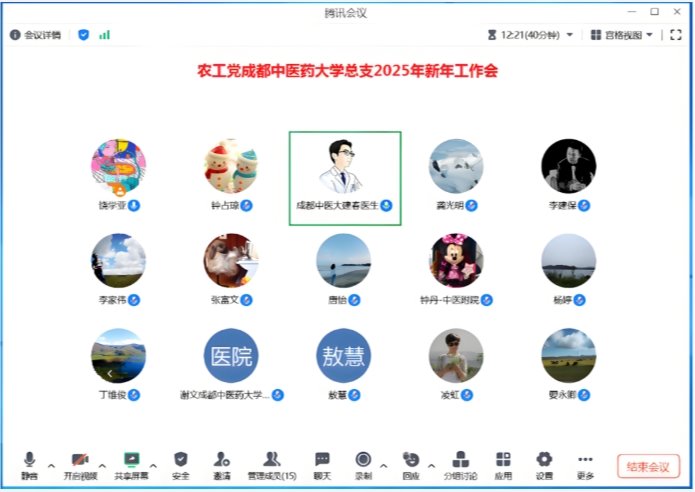Open the apps (应用) icon
This screenshot has width=695, height=492.
point(503,461)
